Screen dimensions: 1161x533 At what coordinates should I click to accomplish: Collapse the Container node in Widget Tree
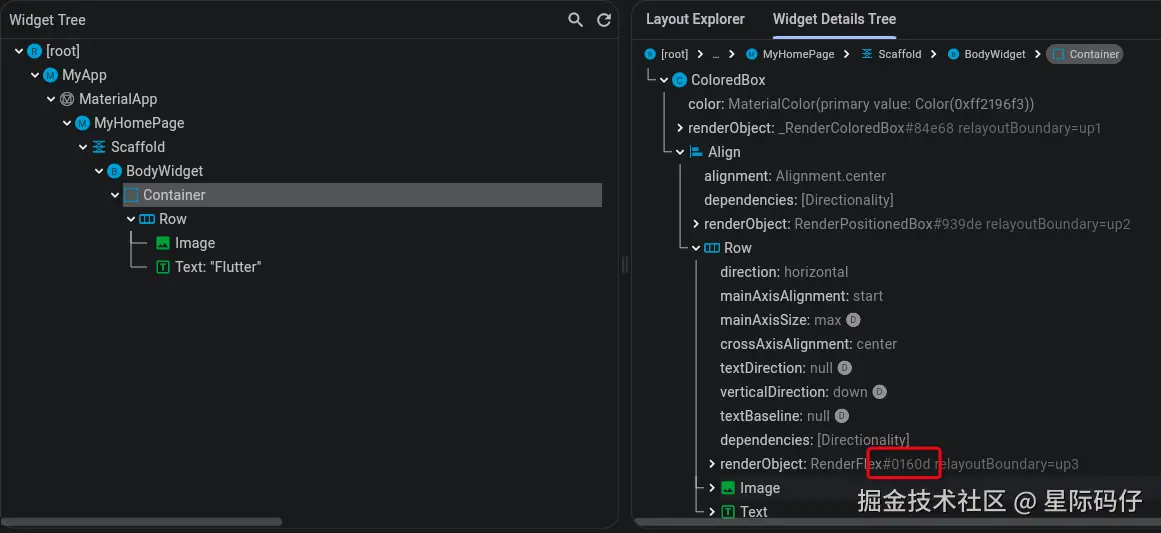115,195
